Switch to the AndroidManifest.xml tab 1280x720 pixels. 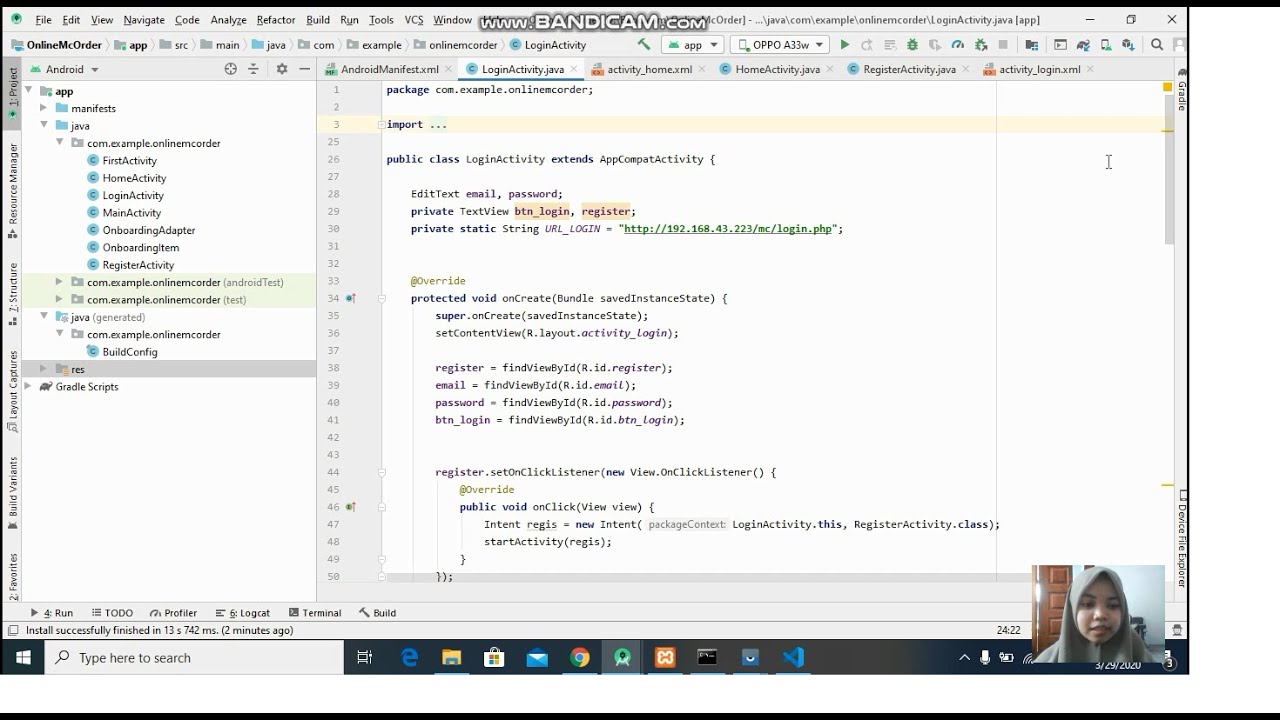[x=388, y=69]
